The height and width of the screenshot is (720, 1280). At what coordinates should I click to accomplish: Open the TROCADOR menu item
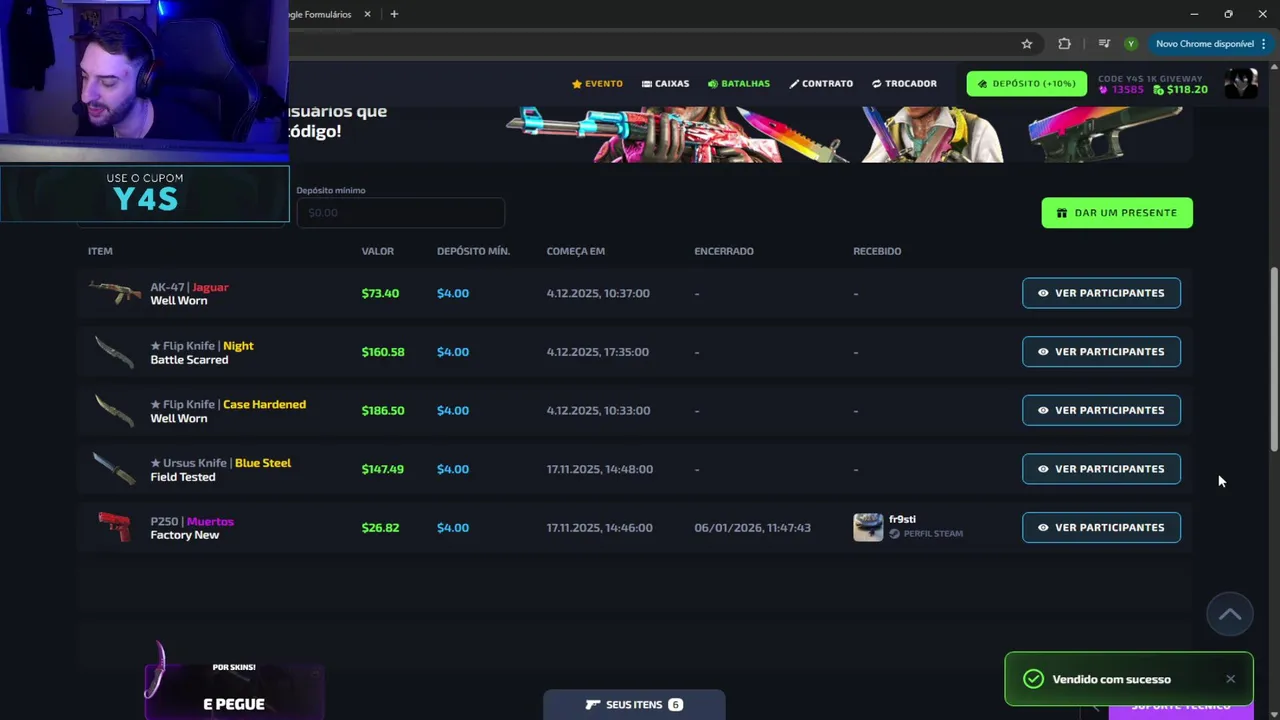(904, 84)
